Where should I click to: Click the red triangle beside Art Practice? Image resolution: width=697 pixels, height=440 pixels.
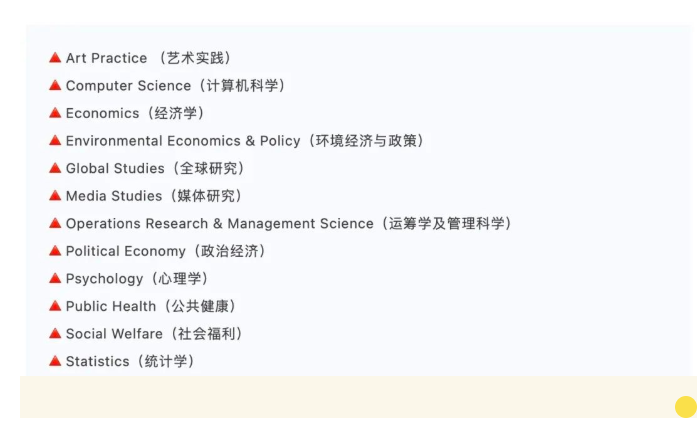coord(55,58)
